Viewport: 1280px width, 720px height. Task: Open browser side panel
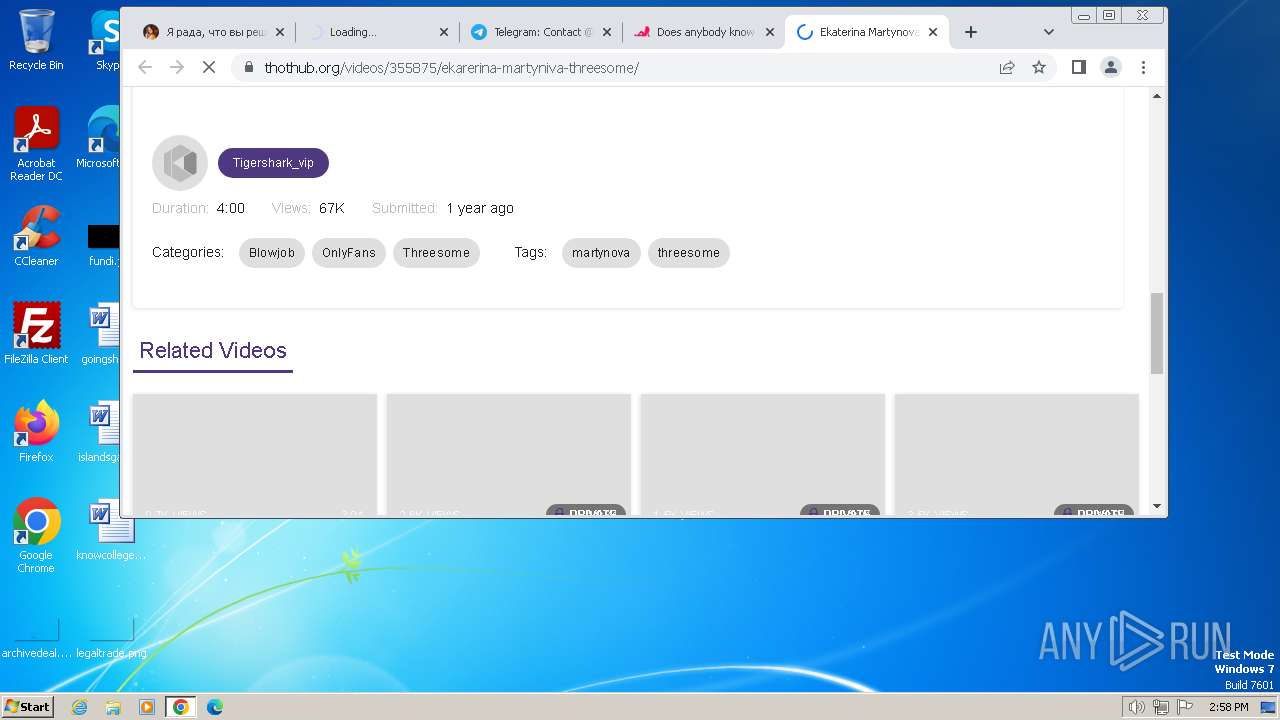[x=1079, y=67]
